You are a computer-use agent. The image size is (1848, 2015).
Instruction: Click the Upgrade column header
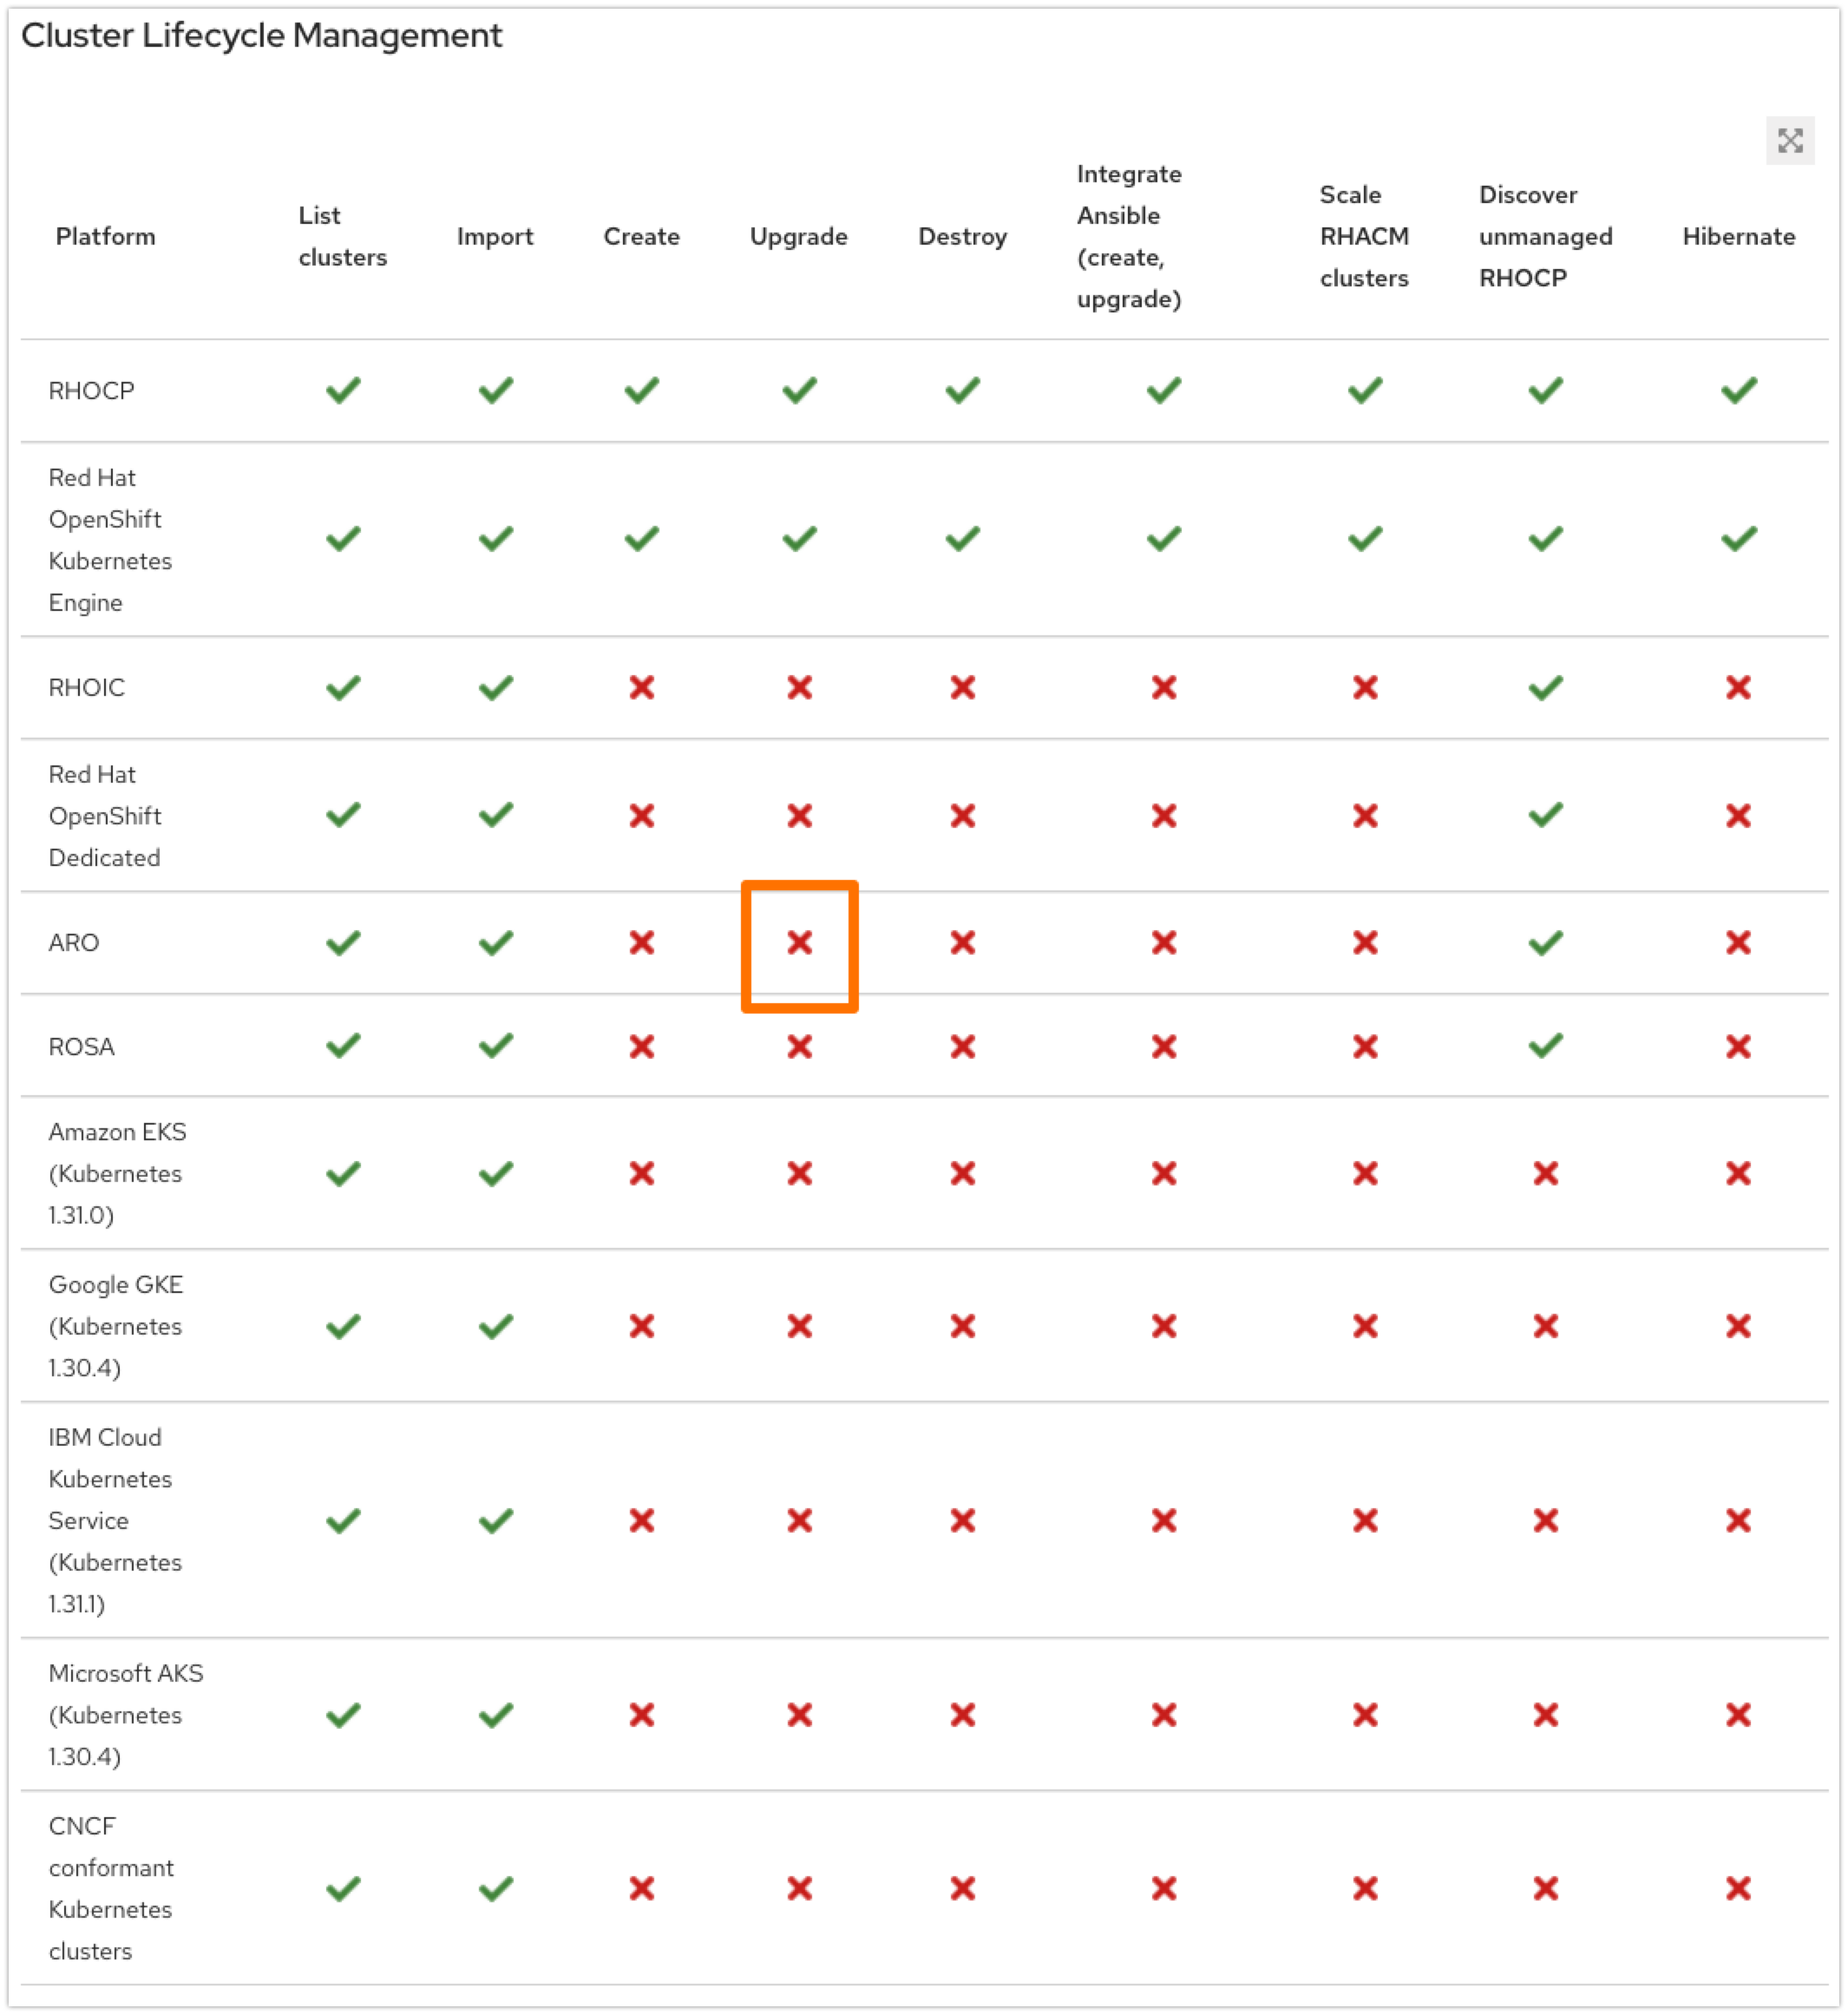[x=798, y=237]
